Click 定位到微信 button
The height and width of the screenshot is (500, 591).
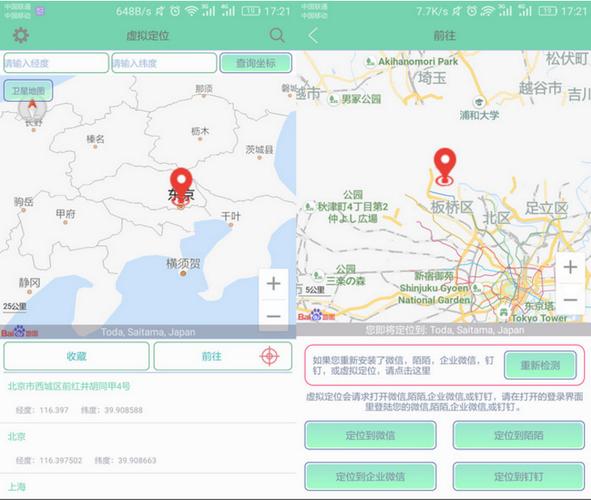pyautogui.click(x=371, y=435)
